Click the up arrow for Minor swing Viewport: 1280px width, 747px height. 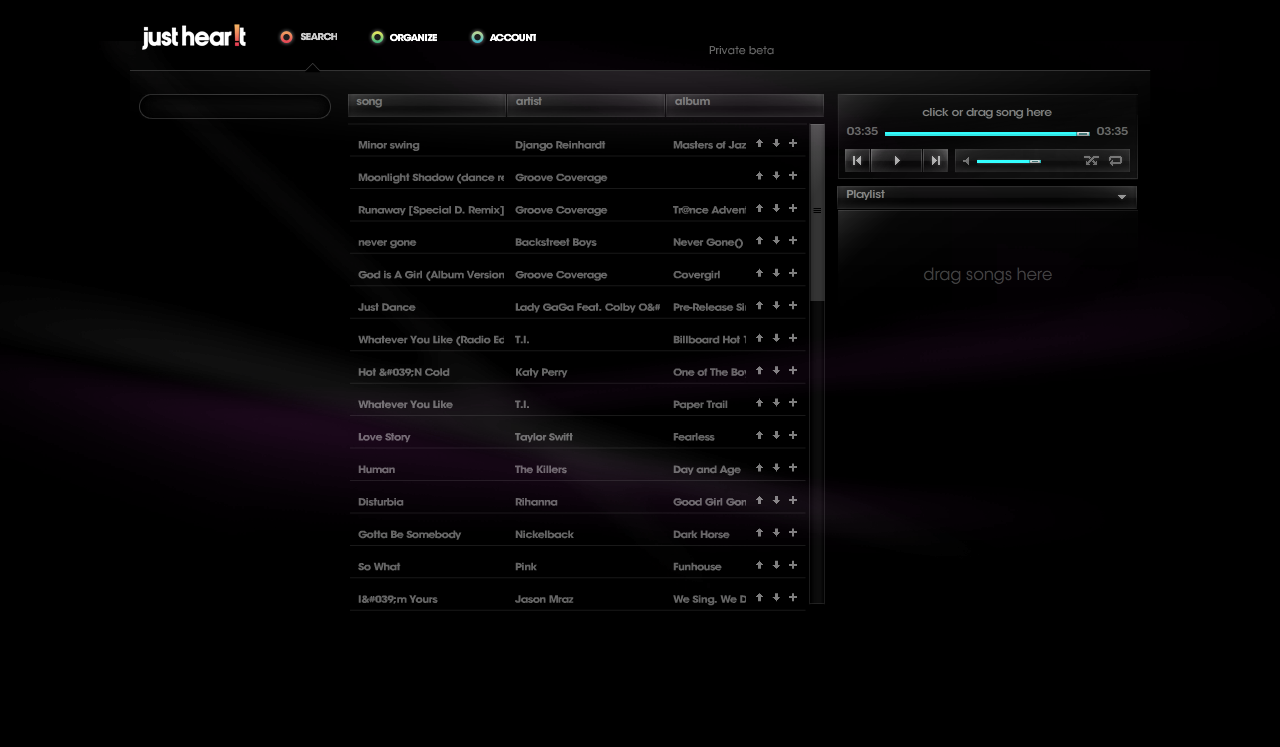pos(759,143)
